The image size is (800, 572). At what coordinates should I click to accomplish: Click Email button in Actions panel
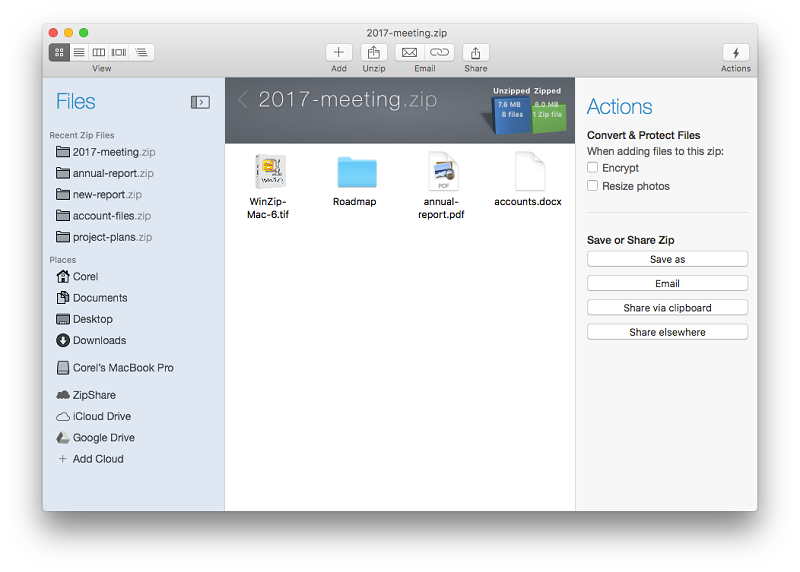pyautogui.click(x=667, y=283)
